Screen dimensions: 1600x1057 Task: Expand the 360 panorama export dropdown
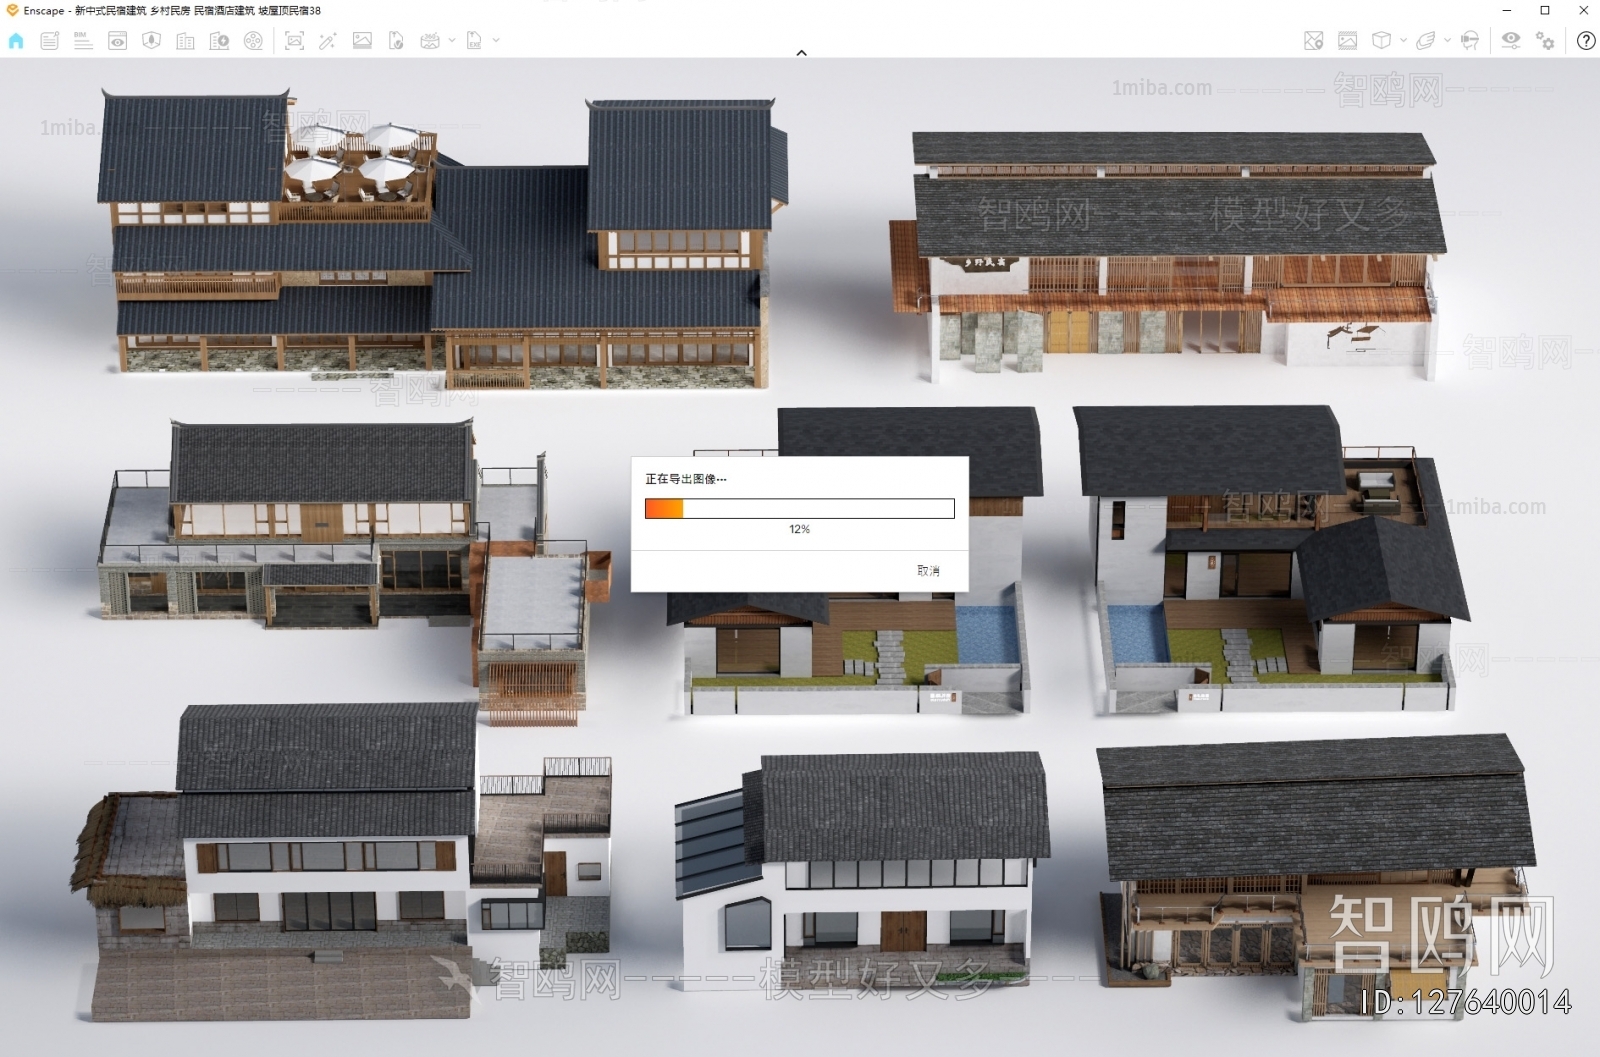point(452,41)
